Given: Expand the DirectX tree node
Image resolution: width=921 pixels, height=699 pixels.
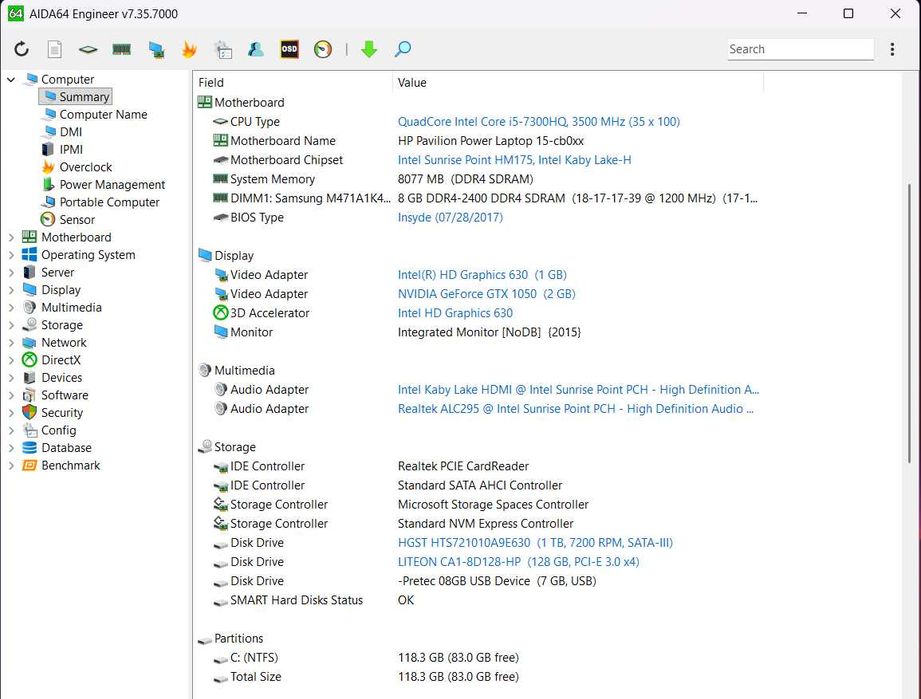Looking at the screenshot, I should [x=11, y=360].
